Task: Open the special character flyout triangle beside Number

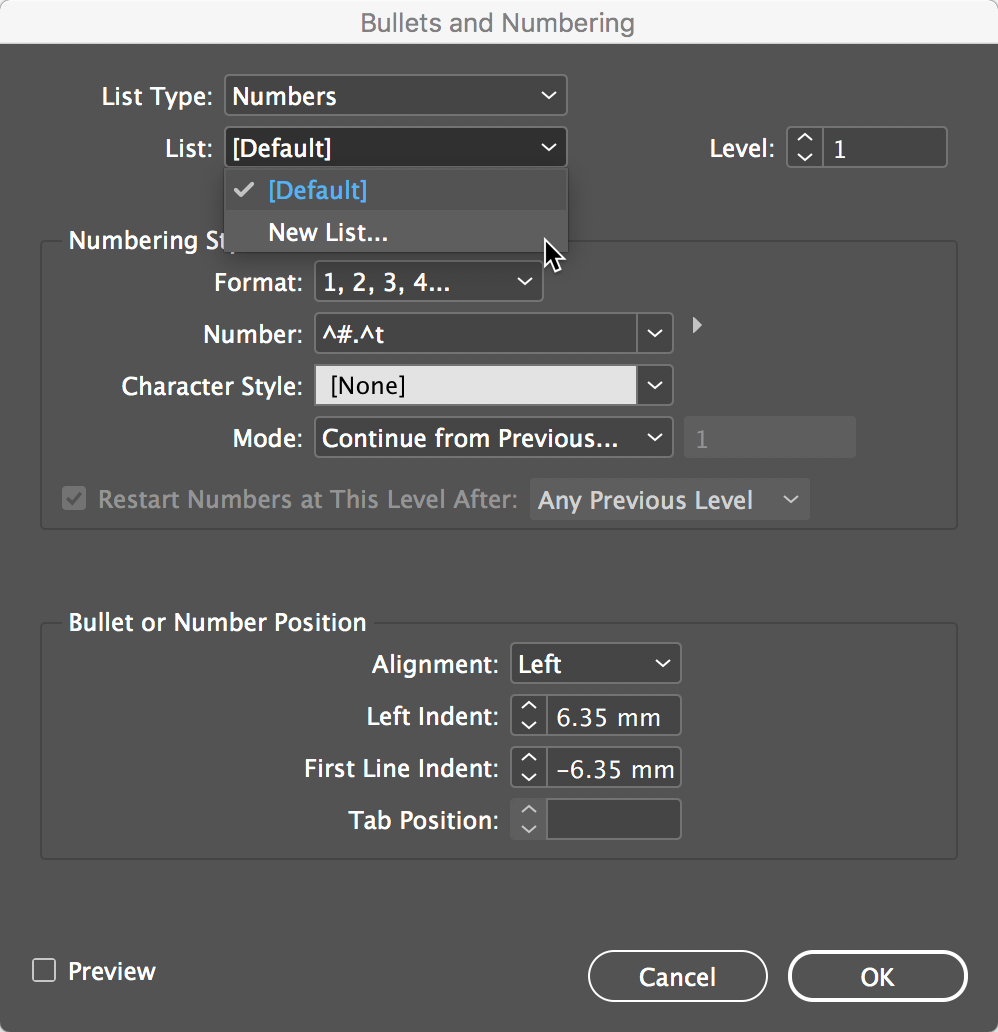Action: coord(697,325)
